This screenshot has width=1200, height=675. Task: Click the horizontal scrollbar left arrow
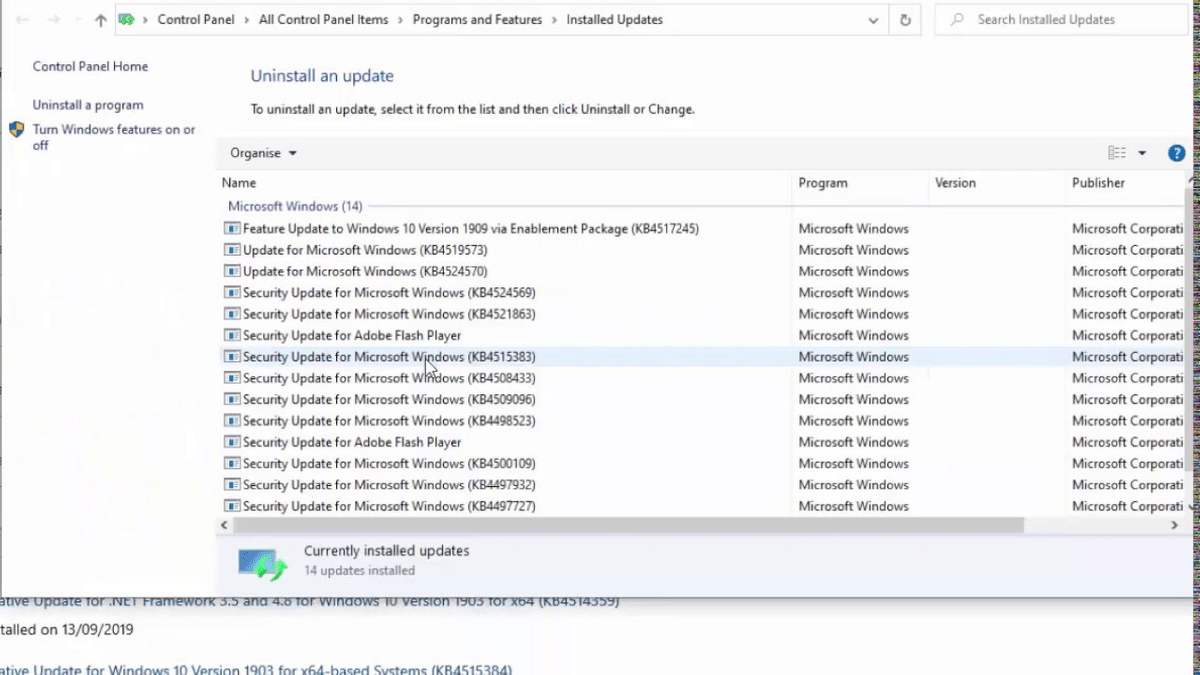click(225, 525)
